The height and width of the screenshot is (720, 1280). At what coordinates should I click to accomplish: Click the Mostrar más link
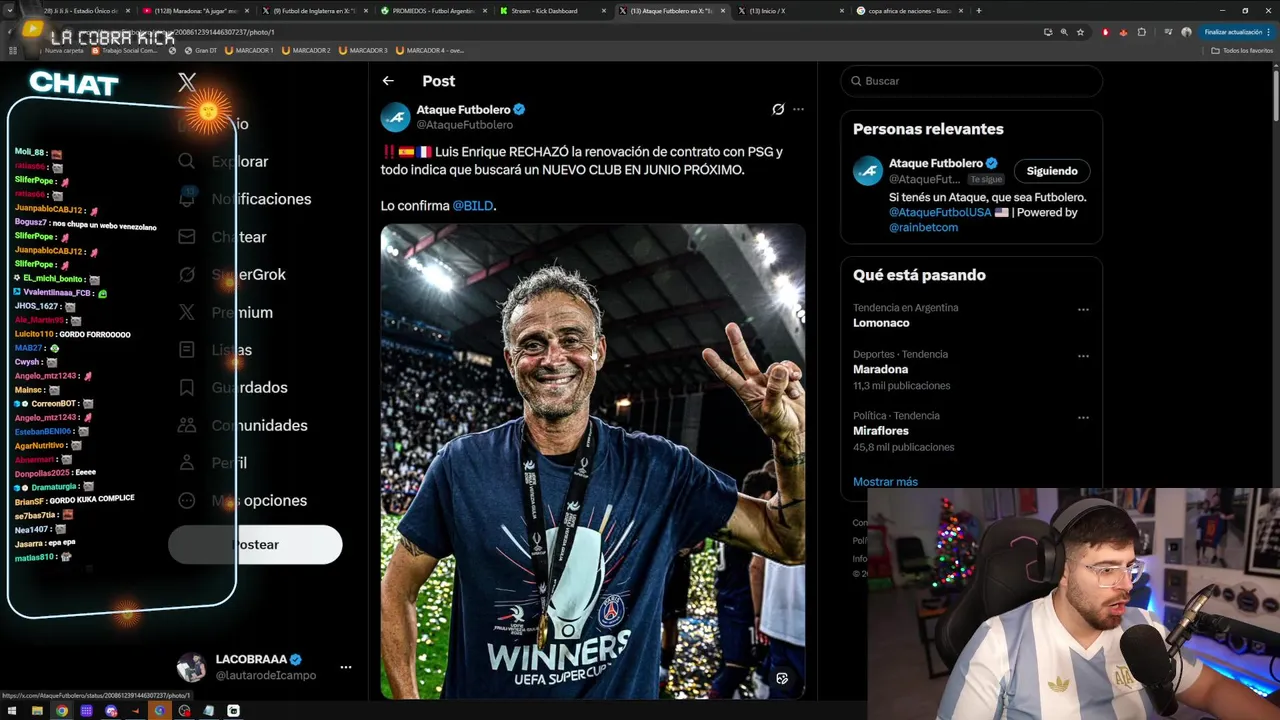coord(885,482)
